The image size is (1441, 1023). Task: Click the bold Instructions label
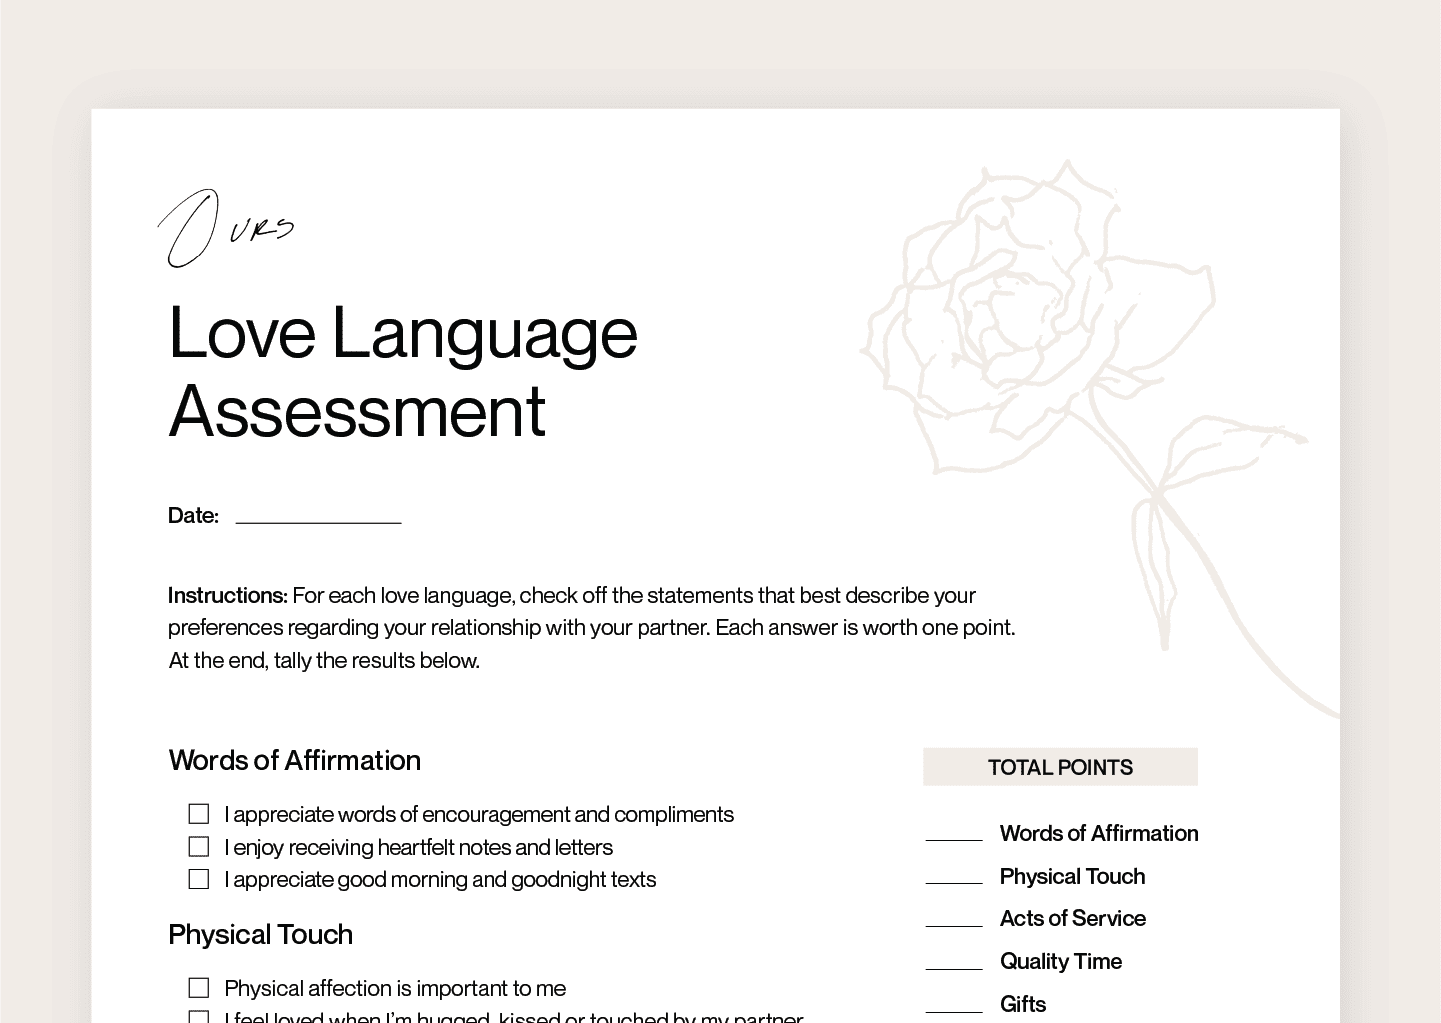click(227, 595)
